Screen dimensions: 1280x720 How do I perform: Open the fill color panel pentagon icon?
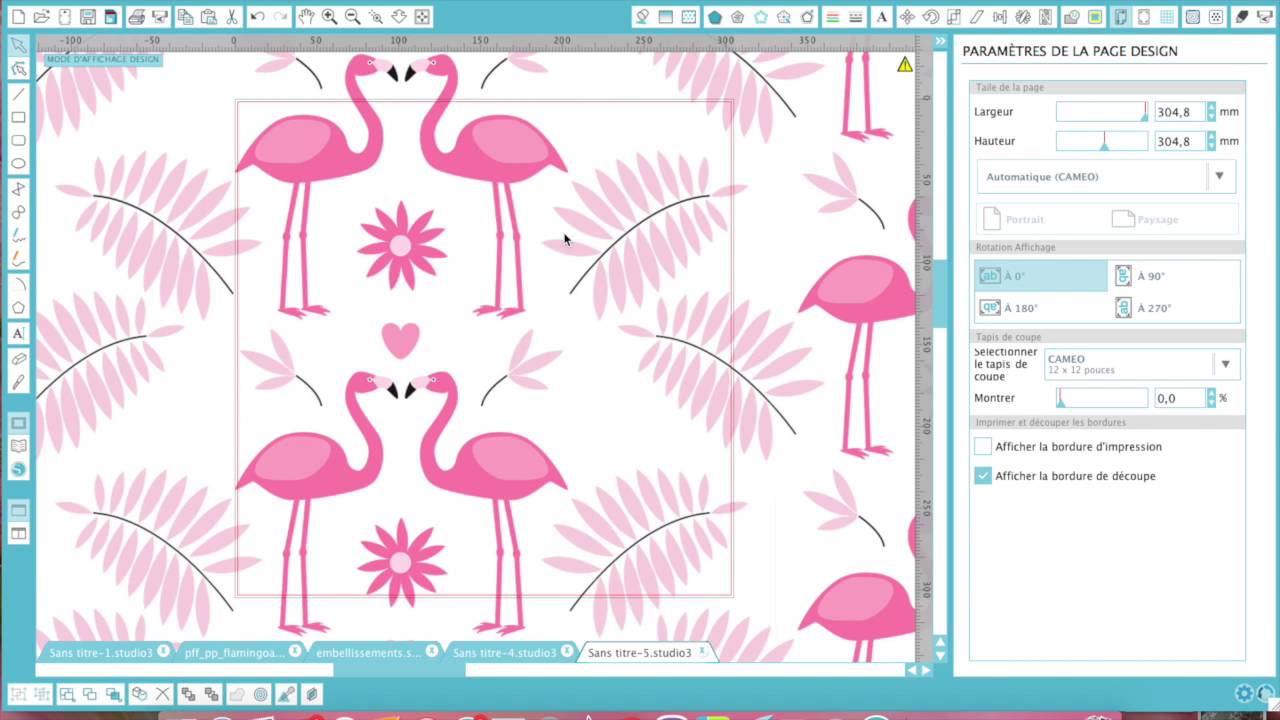(x=714, y=17)
